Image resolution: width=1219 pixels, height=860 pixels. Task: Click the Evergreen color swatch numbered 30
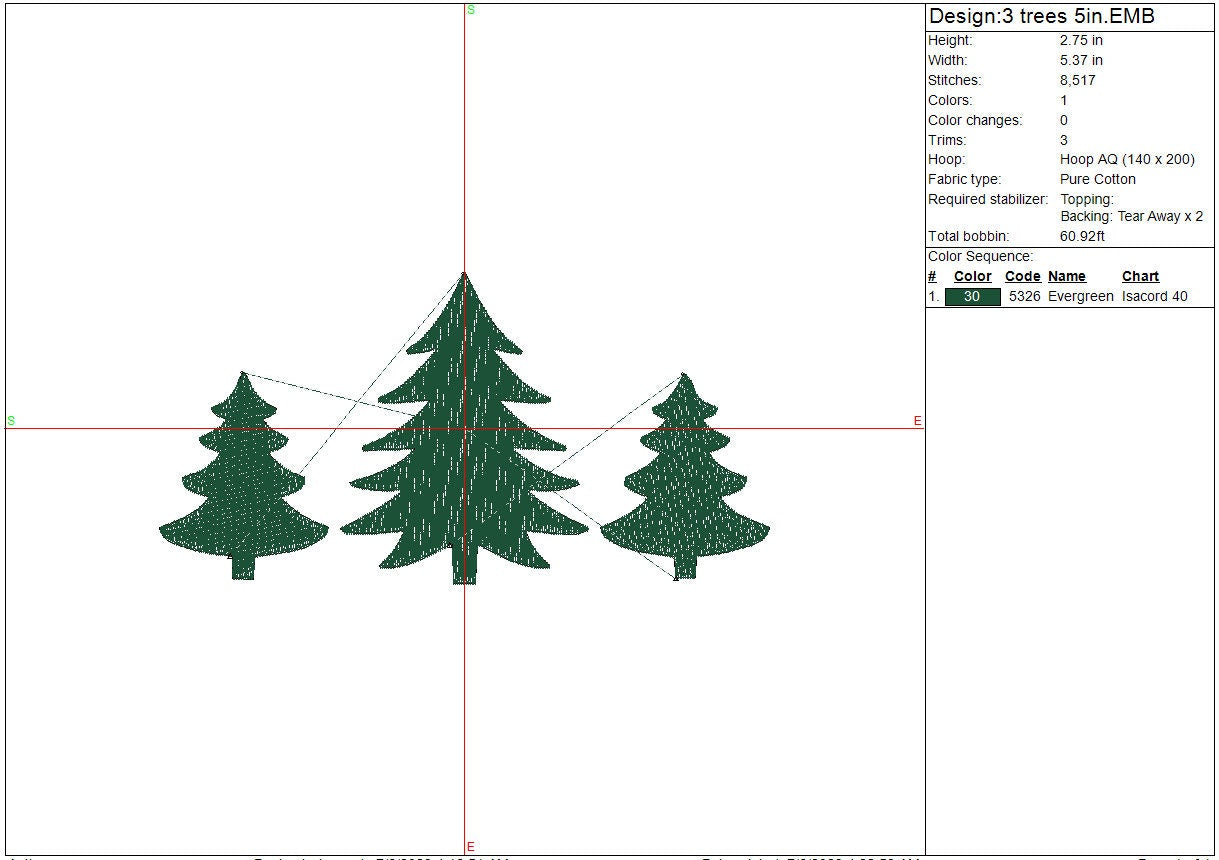(x=972, y=297)
